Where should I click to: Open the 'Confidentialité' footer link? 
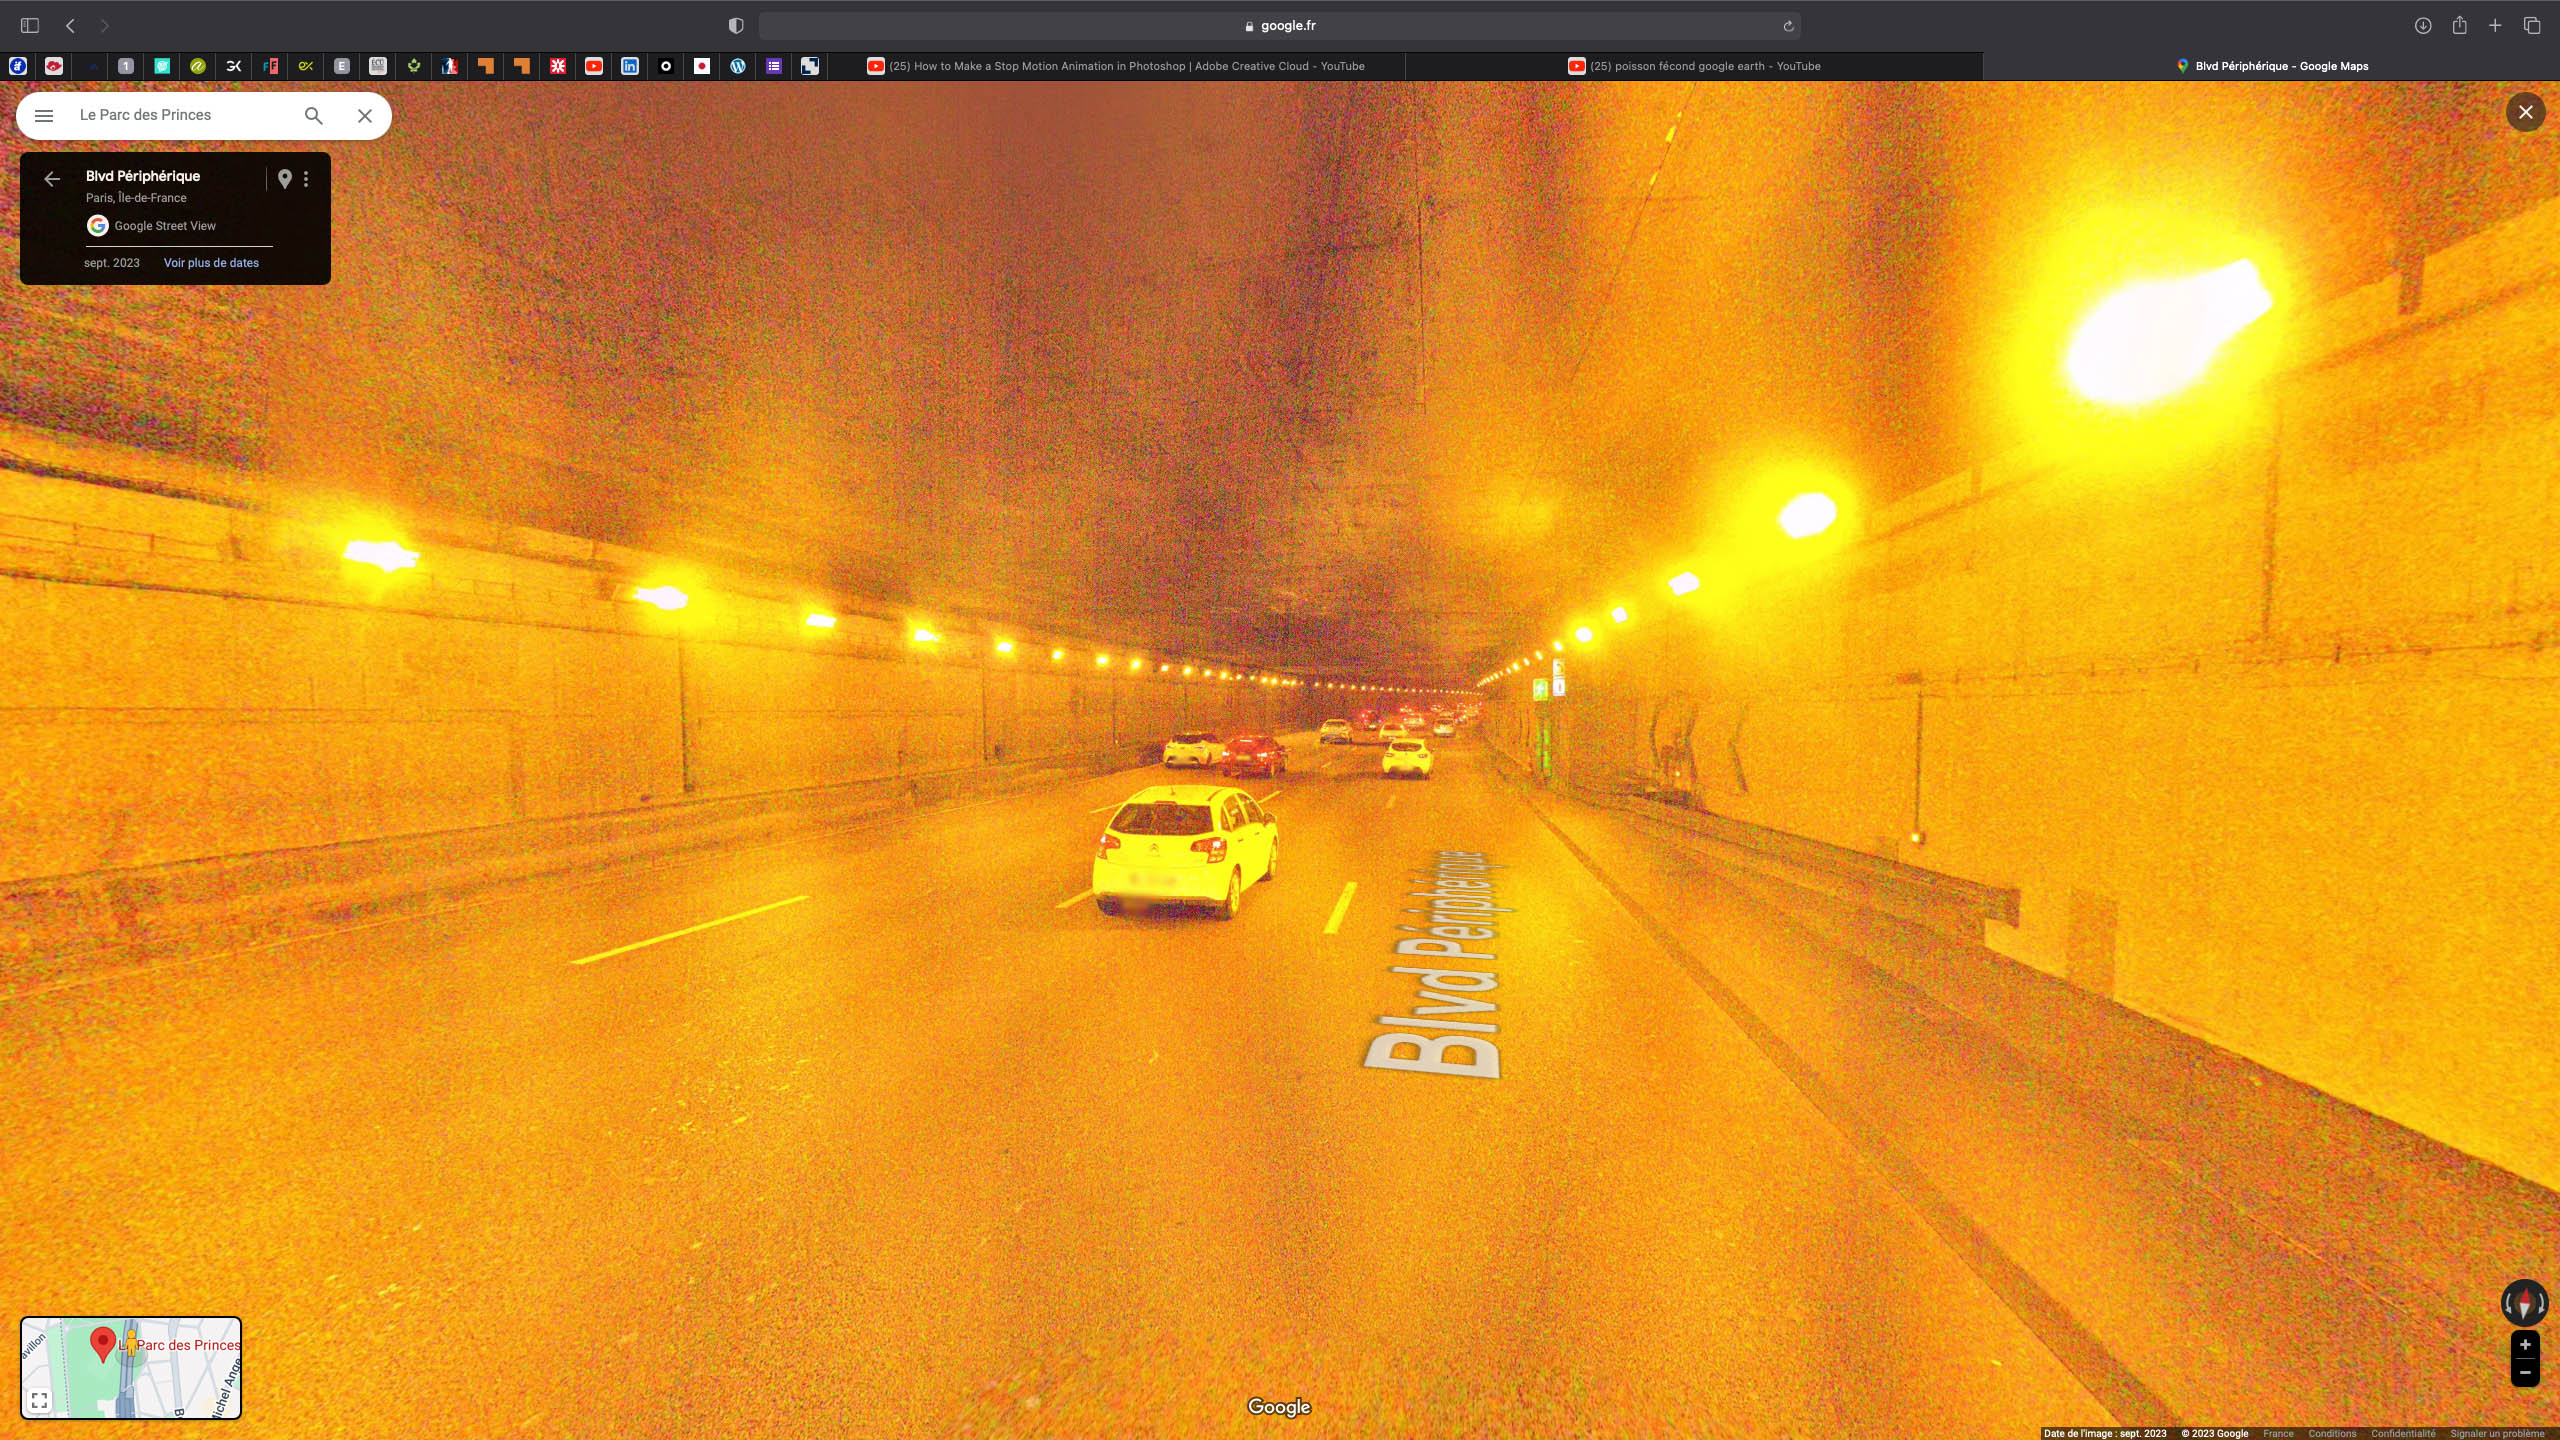(x=2403, y=1433)
